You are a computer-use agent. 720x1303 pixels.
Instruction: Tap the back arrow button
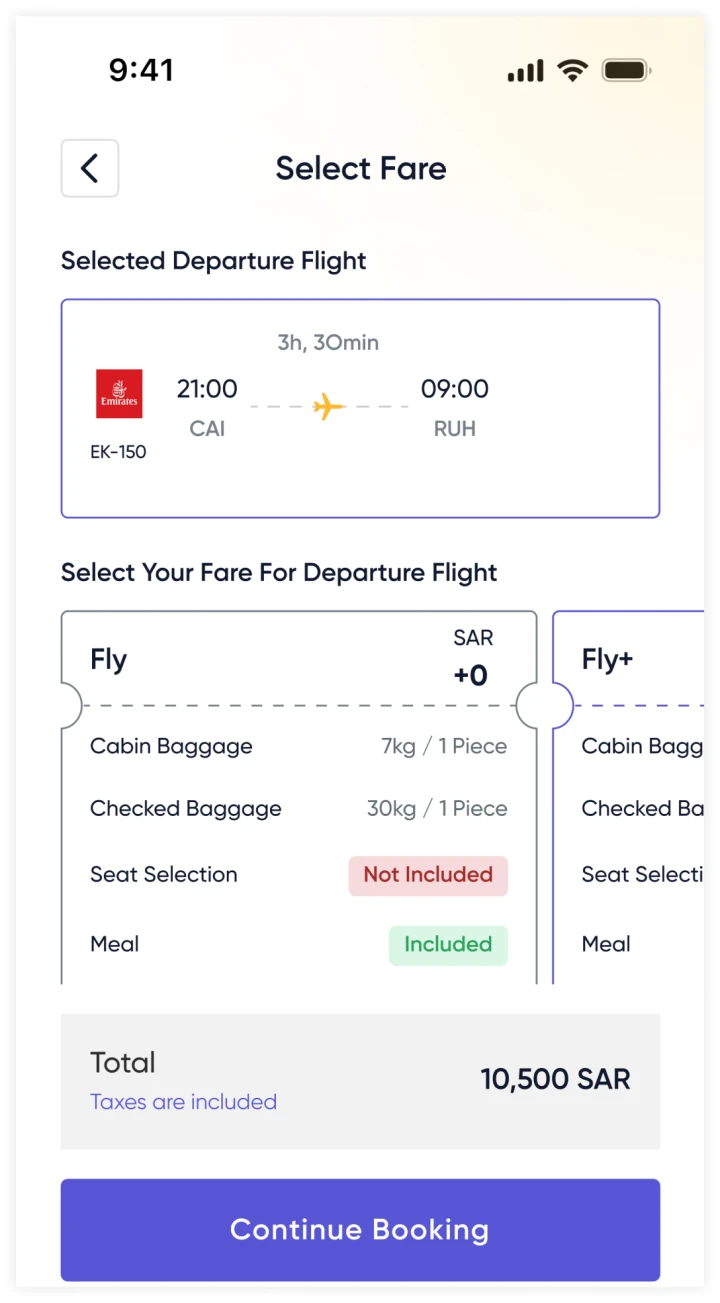coord(90,168)
